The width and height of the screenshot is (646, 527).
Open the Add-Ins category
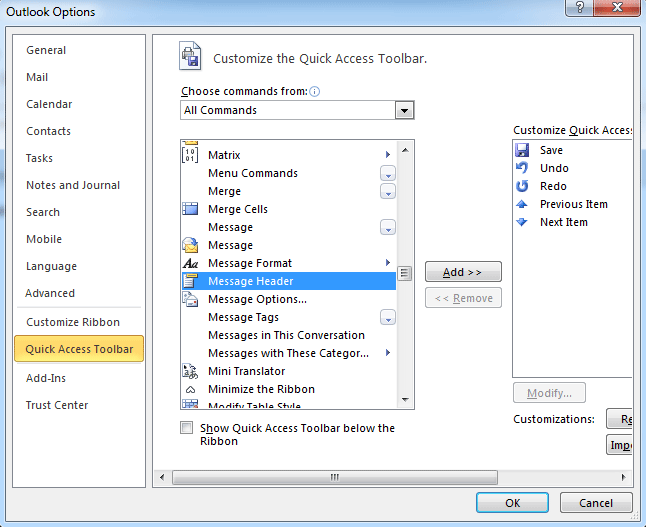coord(79,378)
